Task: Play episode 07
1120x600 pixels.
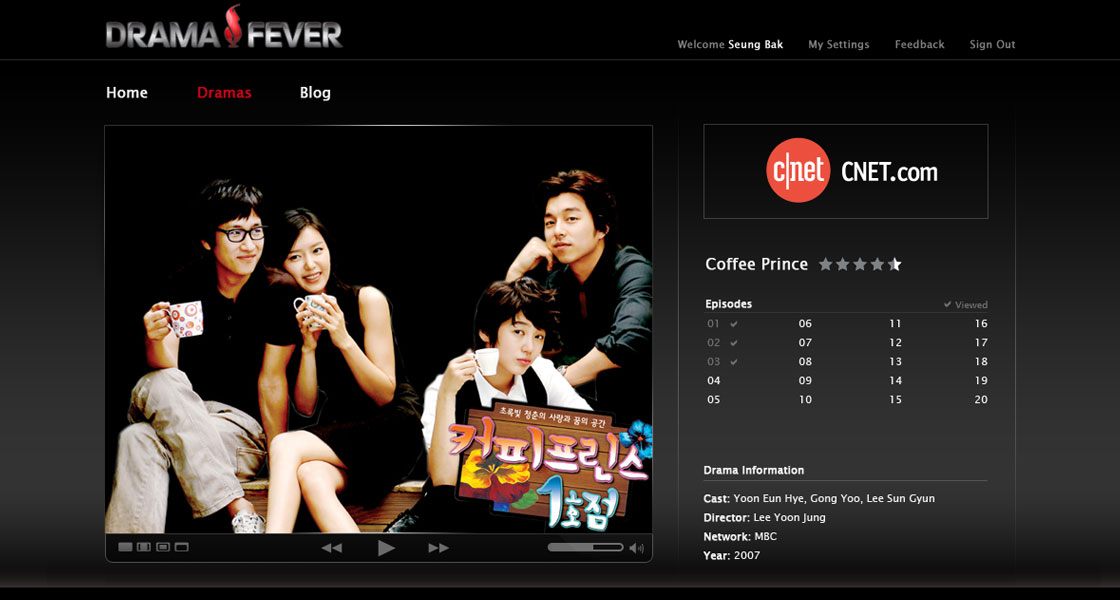Action: click(x=805, y=343)
